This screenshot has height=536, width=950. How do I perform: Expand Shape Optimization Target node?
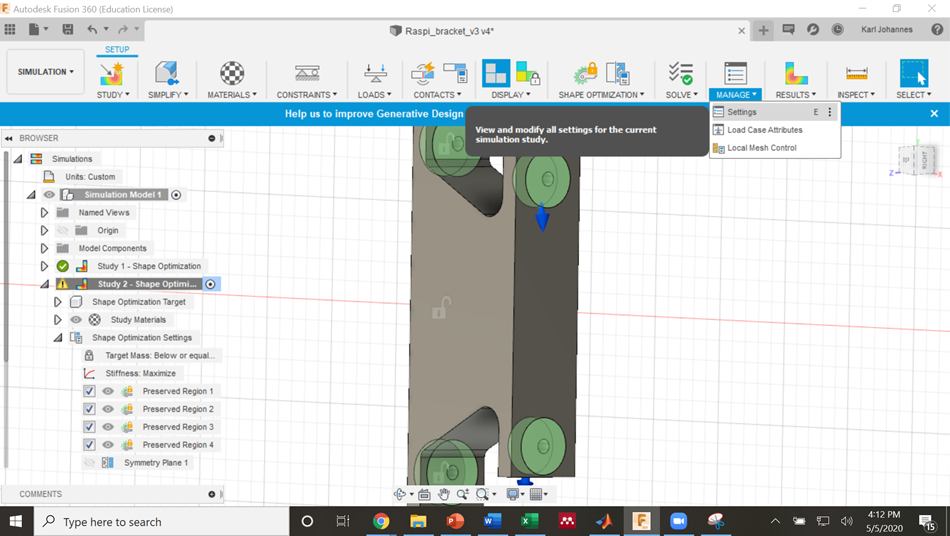[58, 302]
